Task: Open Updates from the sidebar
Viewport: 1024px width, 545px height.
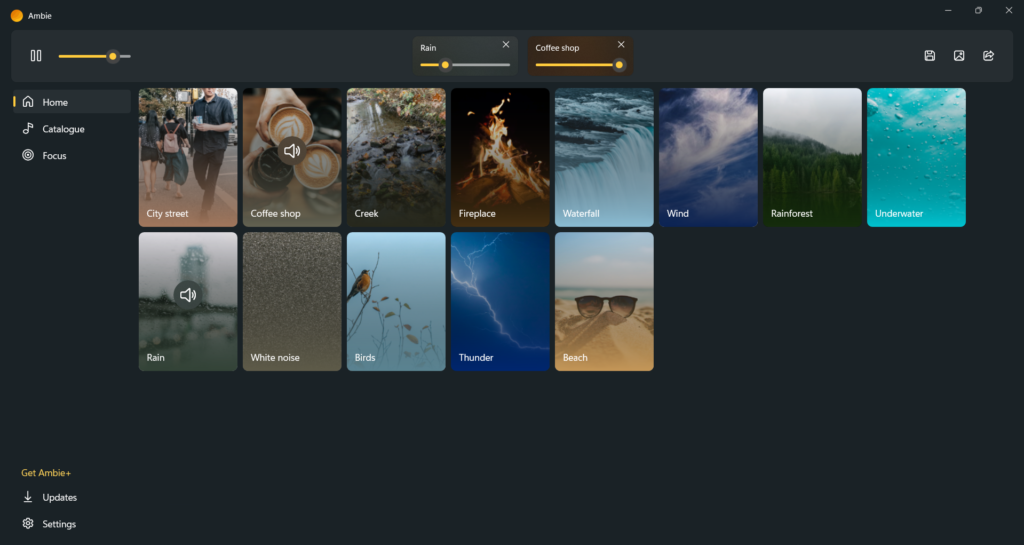Action: click(x=59, y=497)
